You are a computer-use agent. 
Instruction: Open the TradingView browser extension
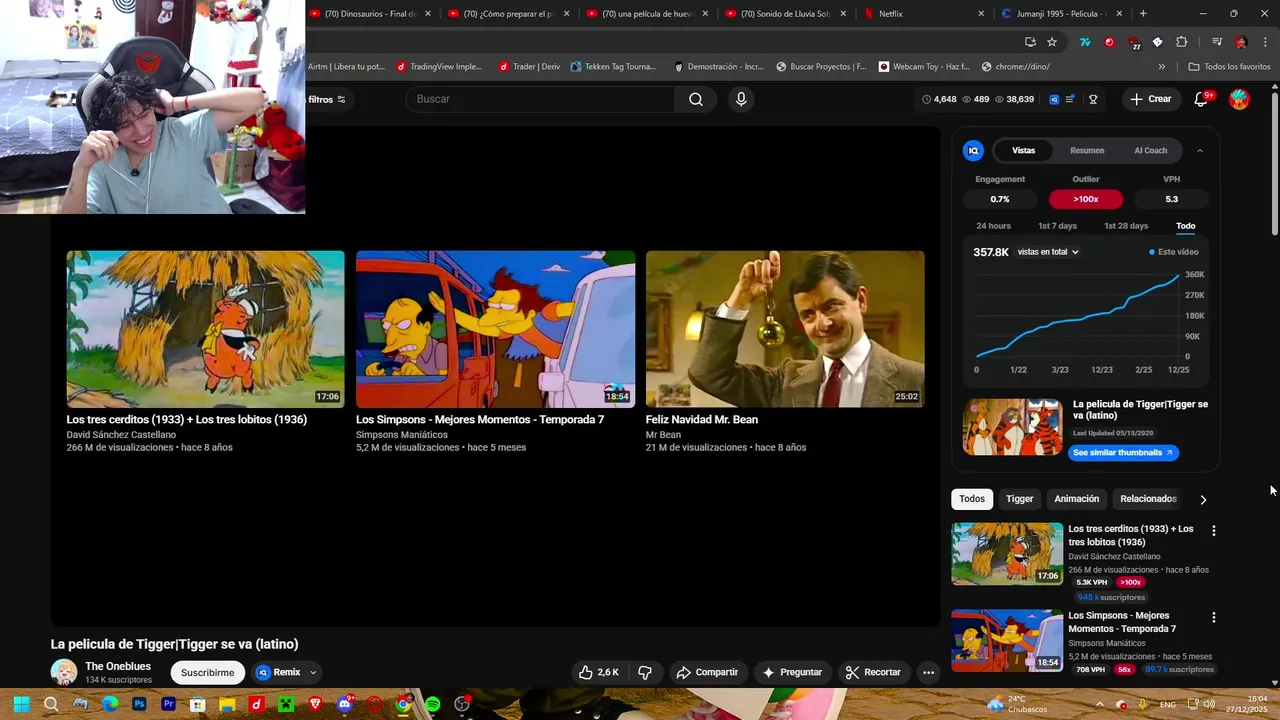tap(1085, 42)
